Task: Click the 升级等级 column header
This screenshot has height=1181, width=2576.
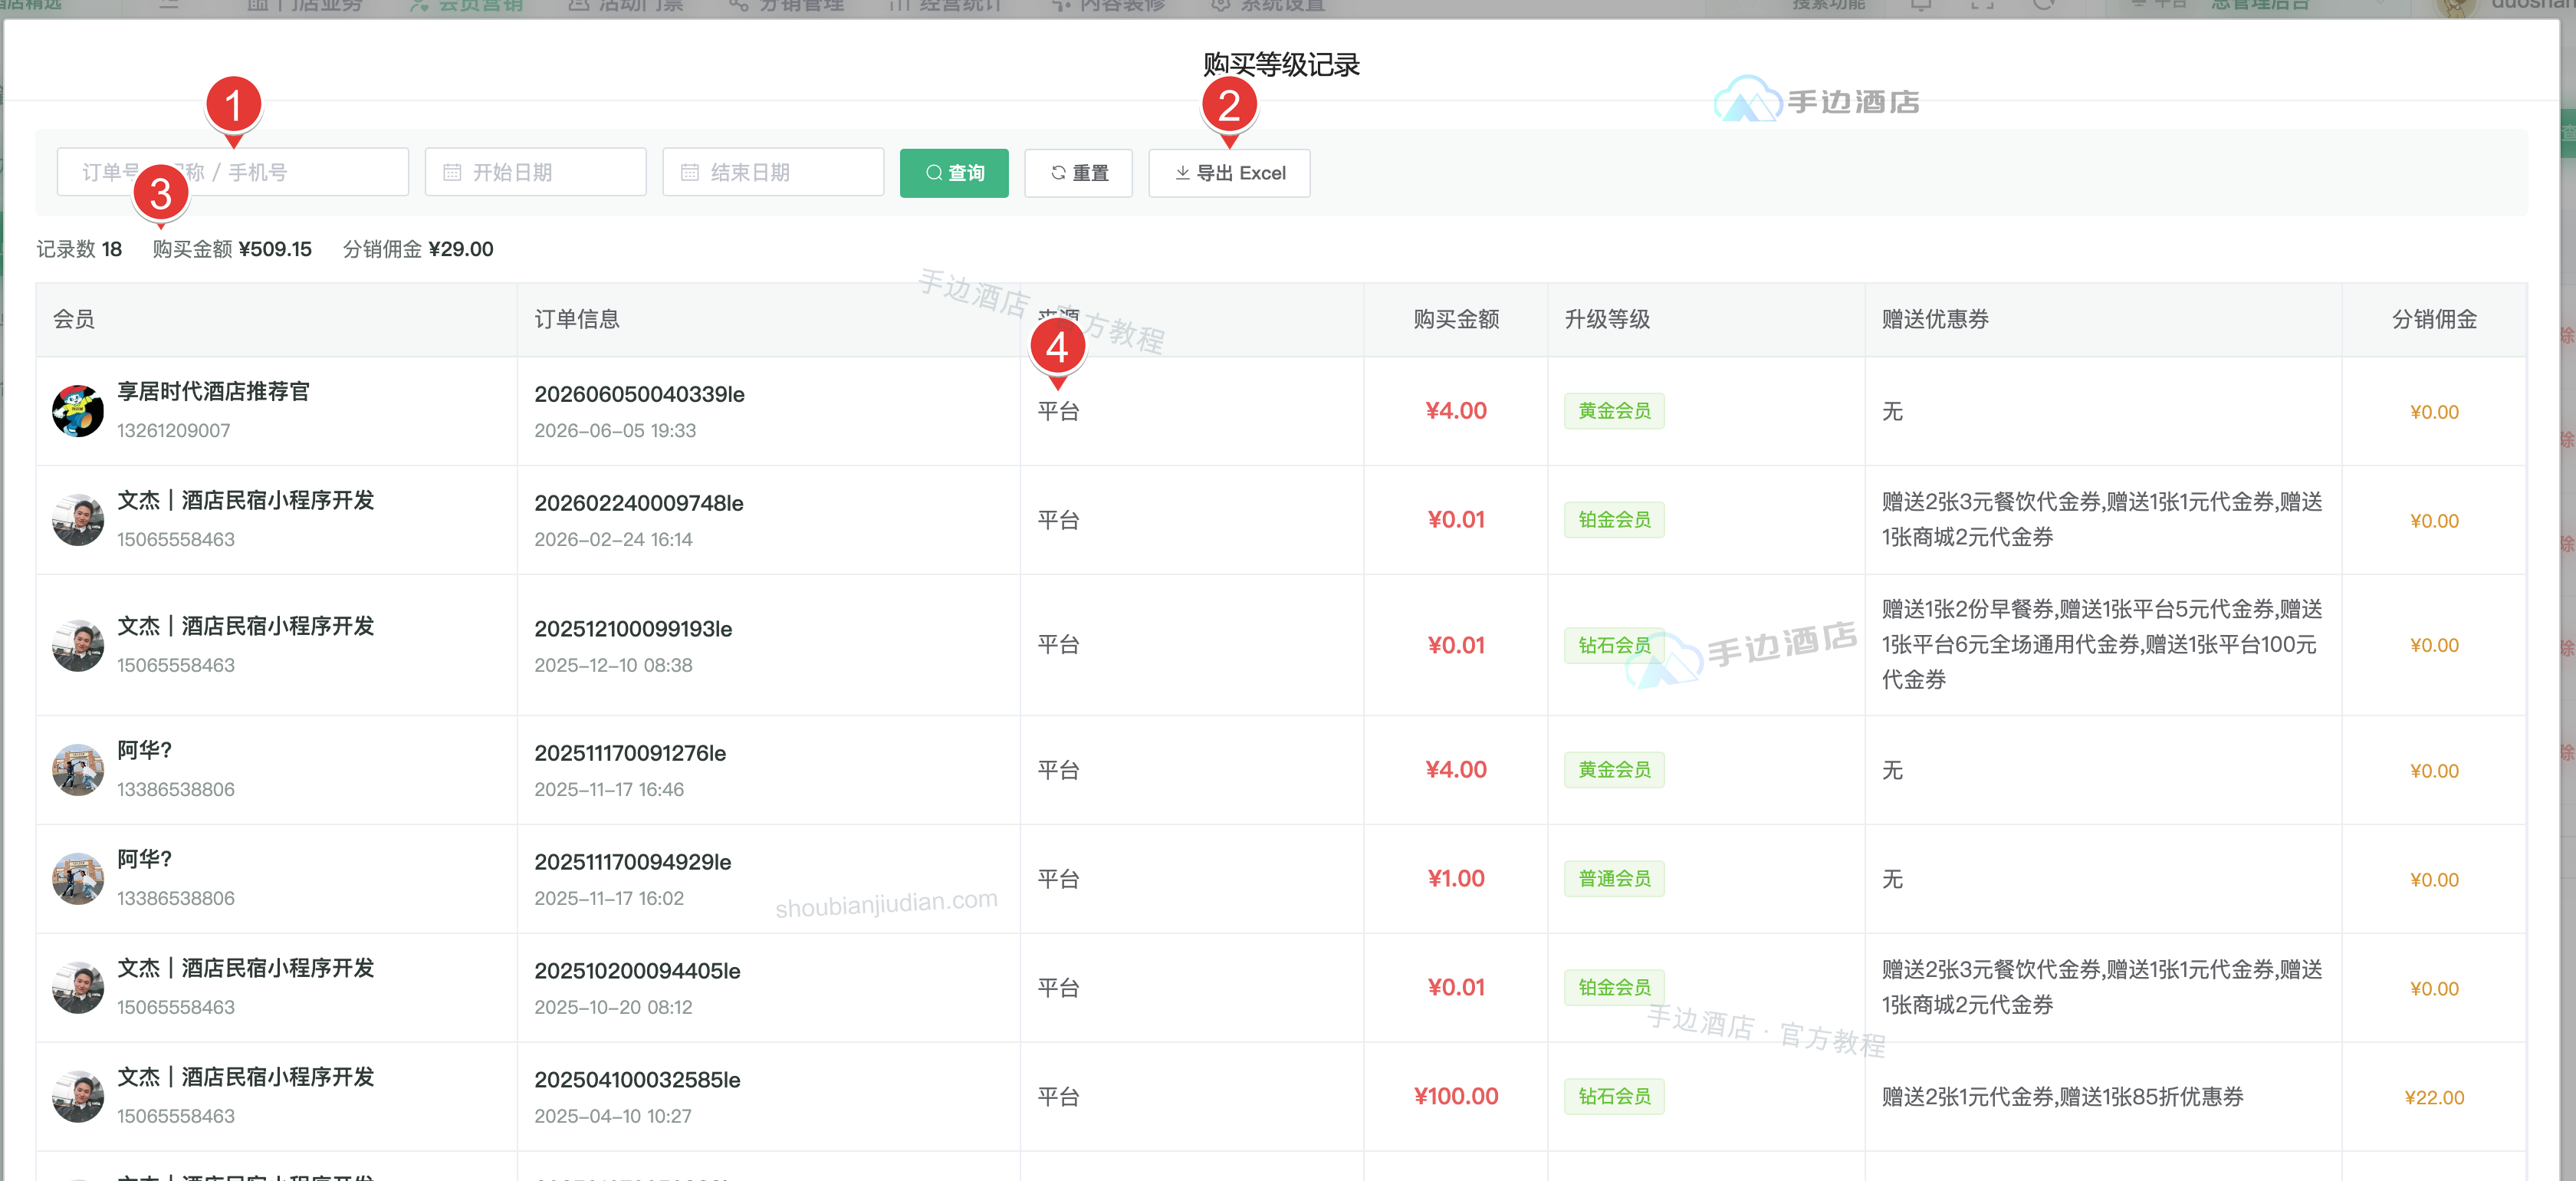Action: (1607, 320)
